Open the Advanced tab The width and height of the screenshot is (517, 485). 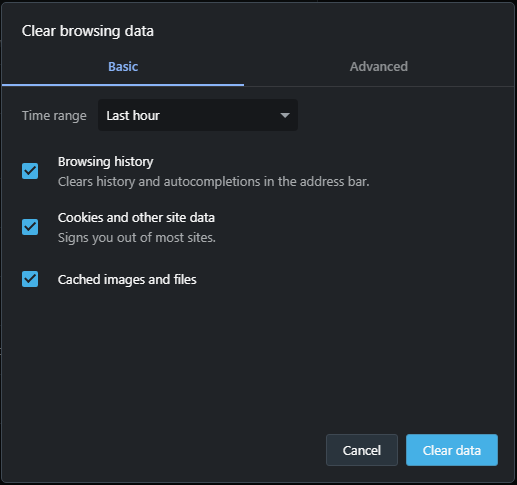tap(379, 67)
